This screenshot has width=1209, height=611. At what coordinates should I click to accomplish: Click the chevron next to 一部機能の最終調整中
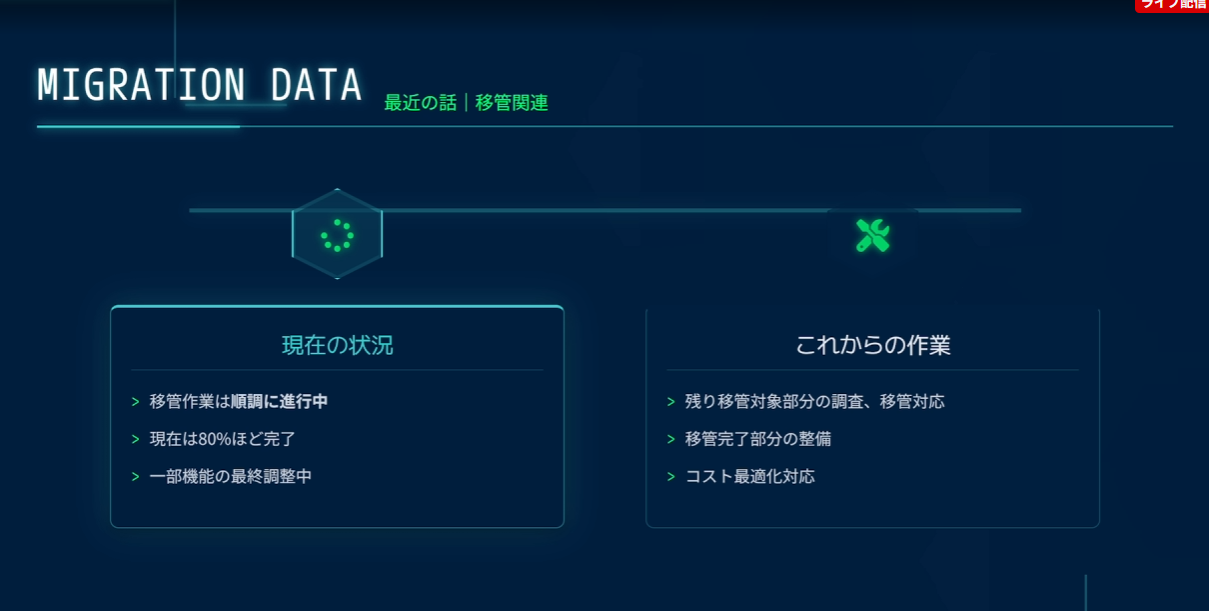(135, 477)
